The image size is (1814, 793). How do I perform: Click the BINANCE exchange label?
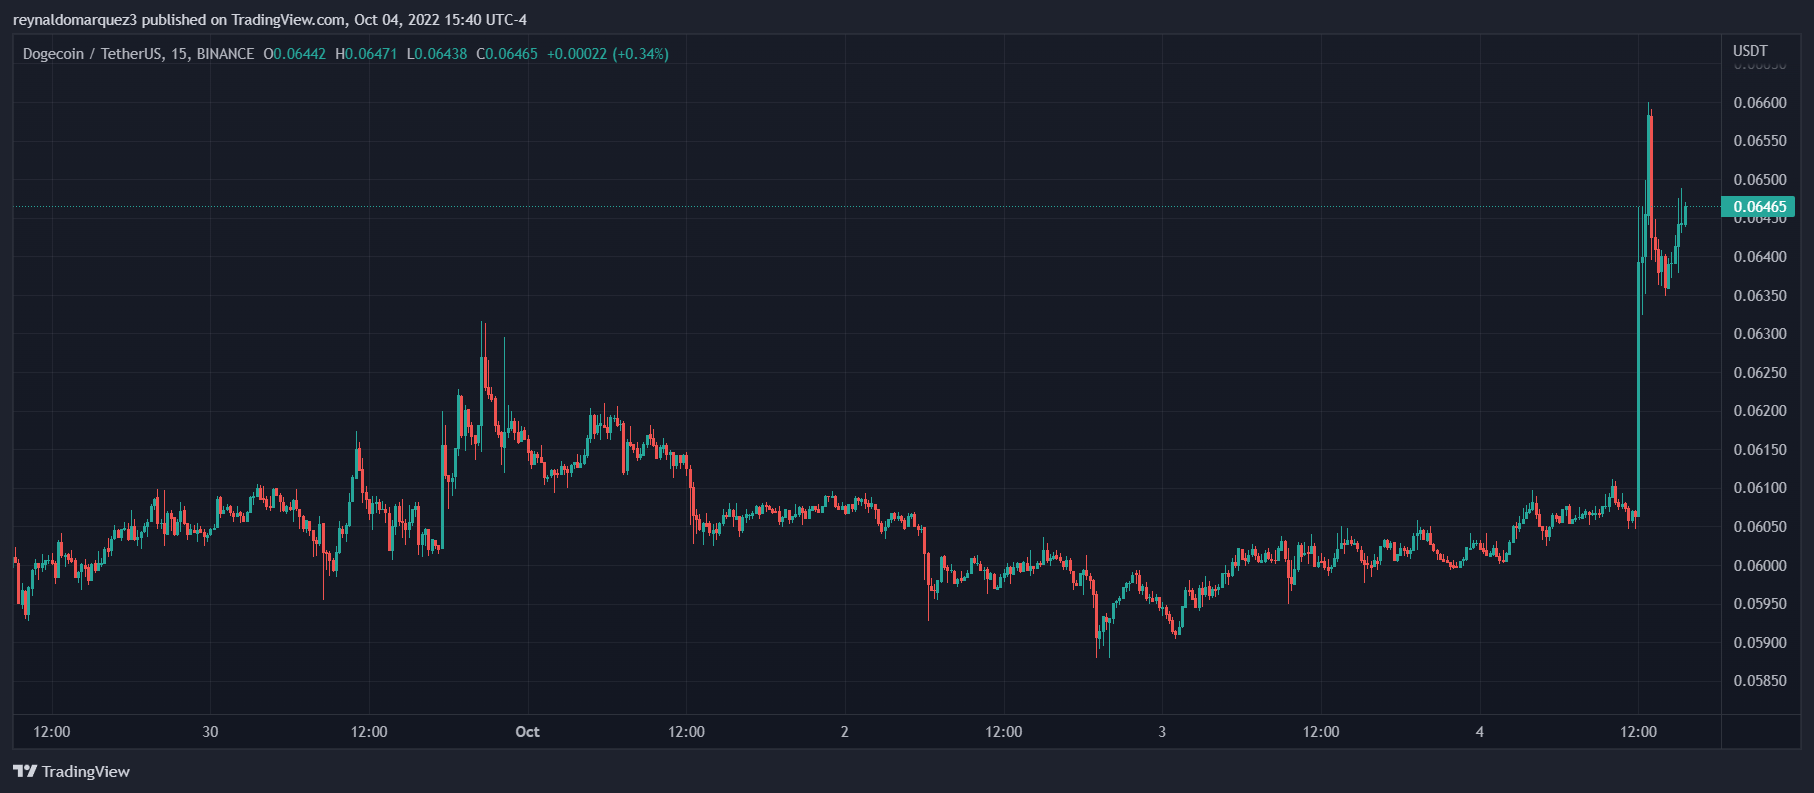click(x=225, y=54)
